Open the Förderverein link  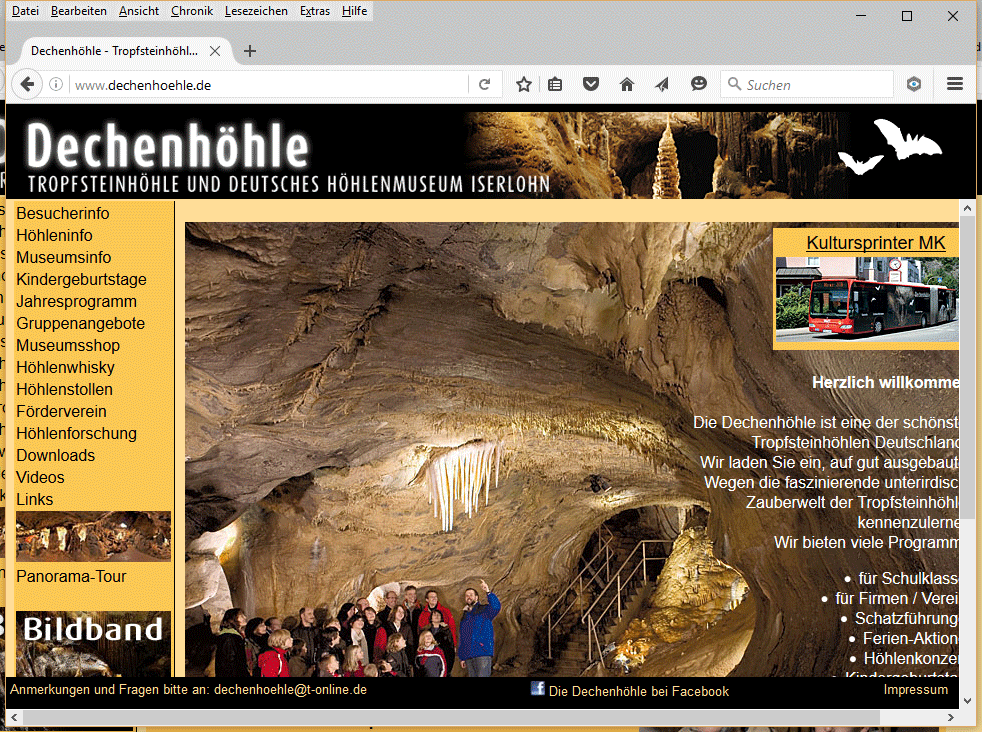(61, 411)
